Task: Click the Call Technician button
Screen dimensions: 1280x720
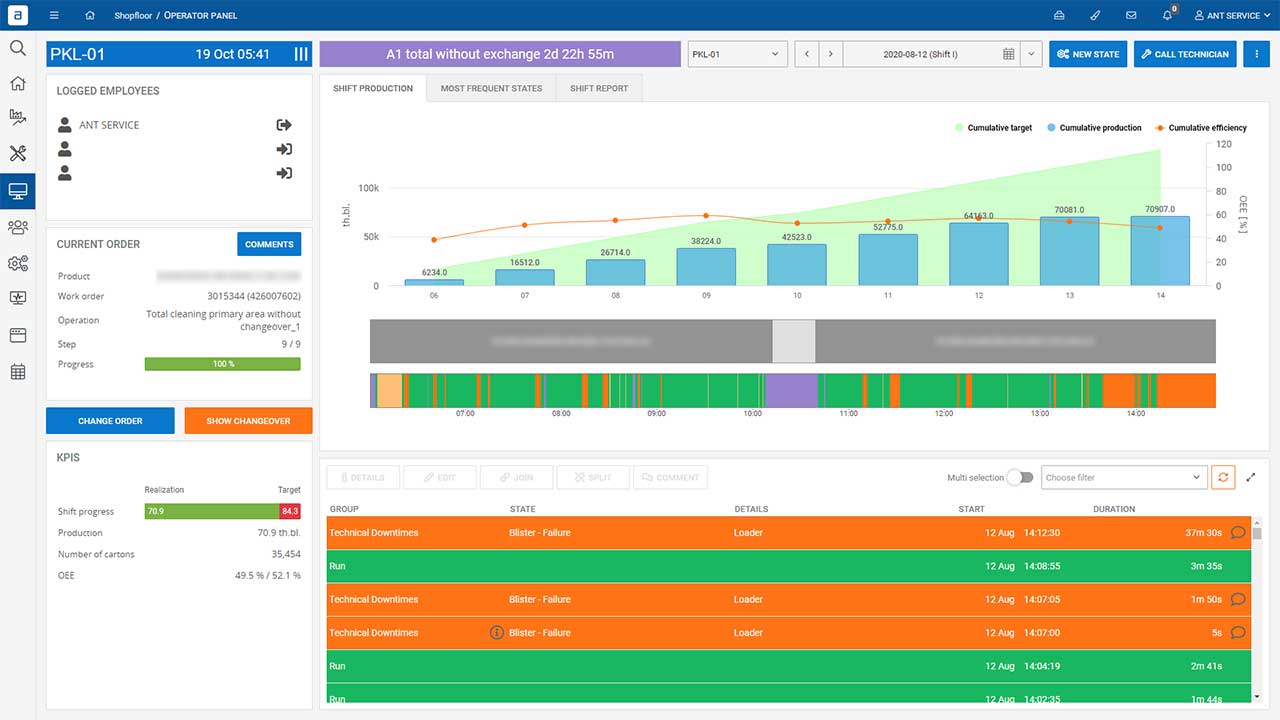Action: point(1185,54)
